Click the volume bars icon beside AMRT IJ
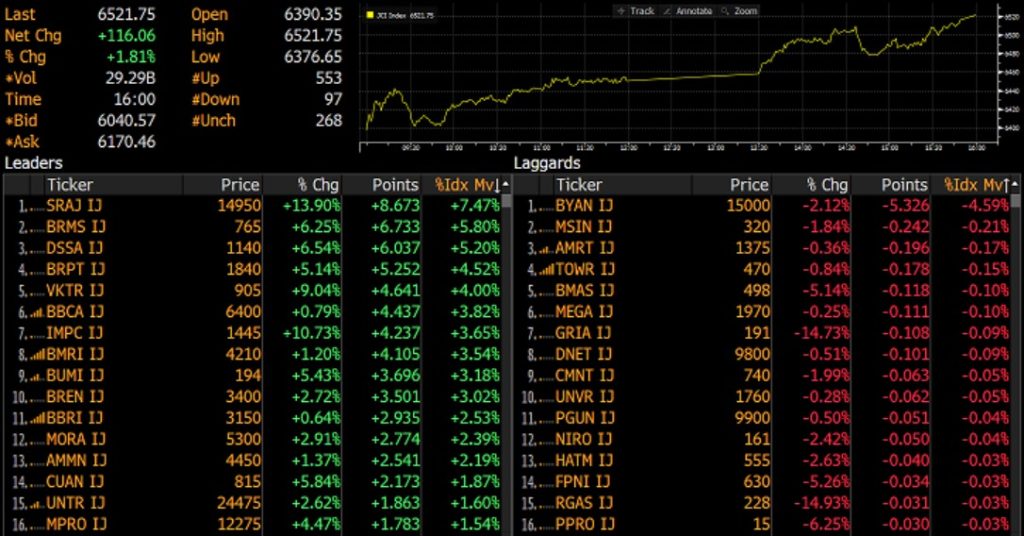1024x536 pixels. point(547,249)
